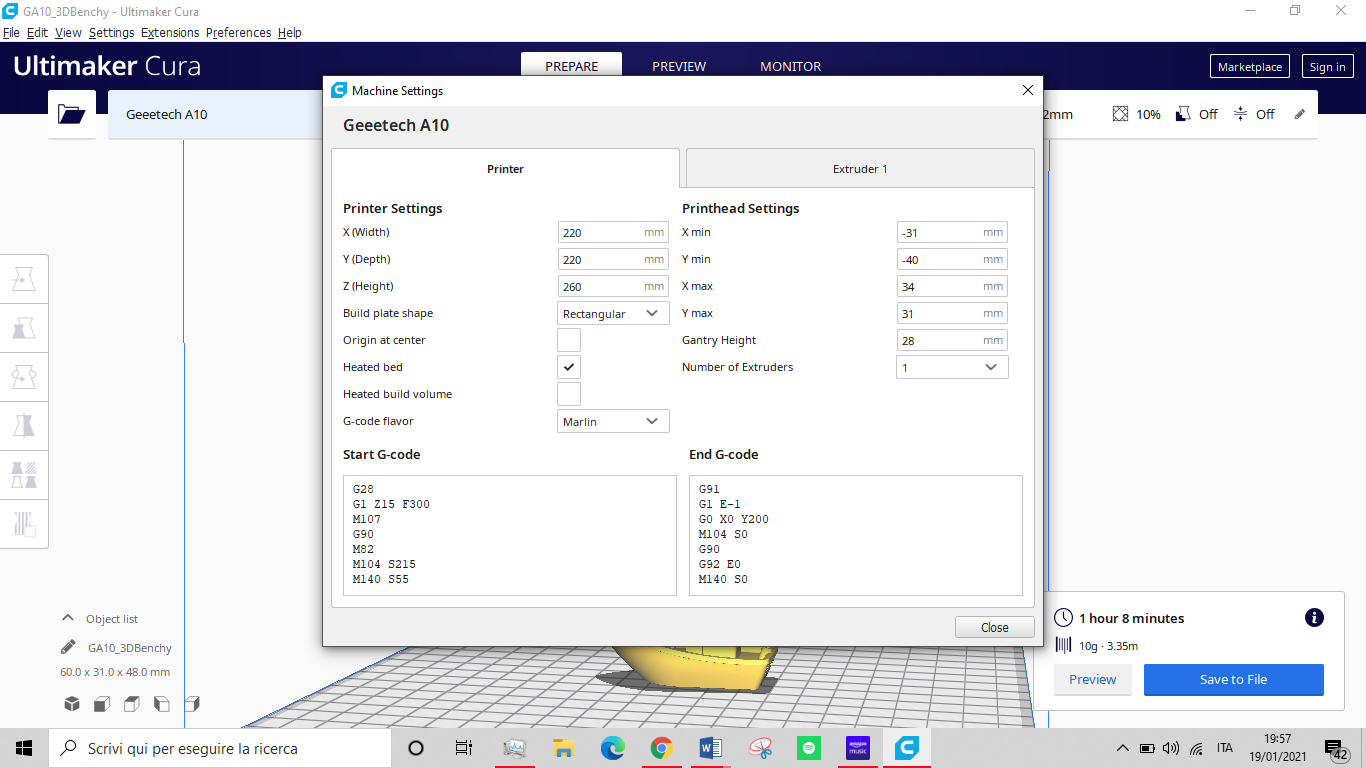Click Preview button in bottom panel

[x=1092, y=679]
